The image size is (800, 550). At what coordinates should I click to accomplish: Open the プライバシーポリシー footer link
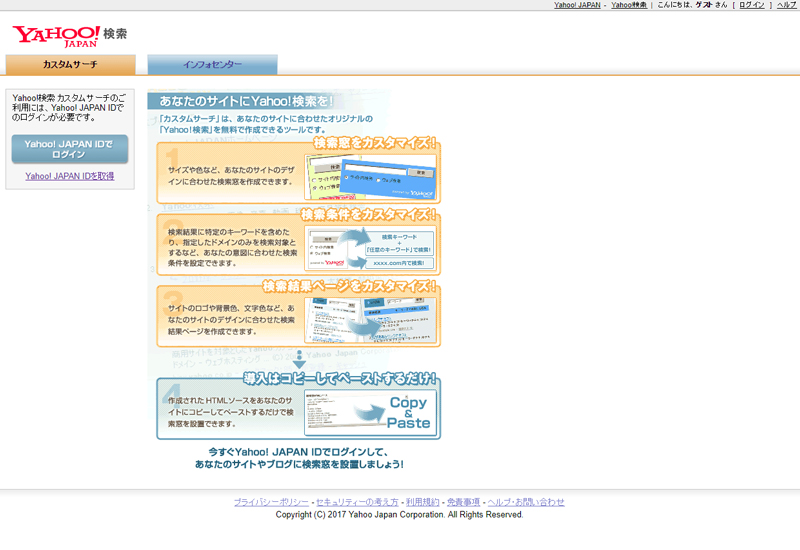click(271, 502)
